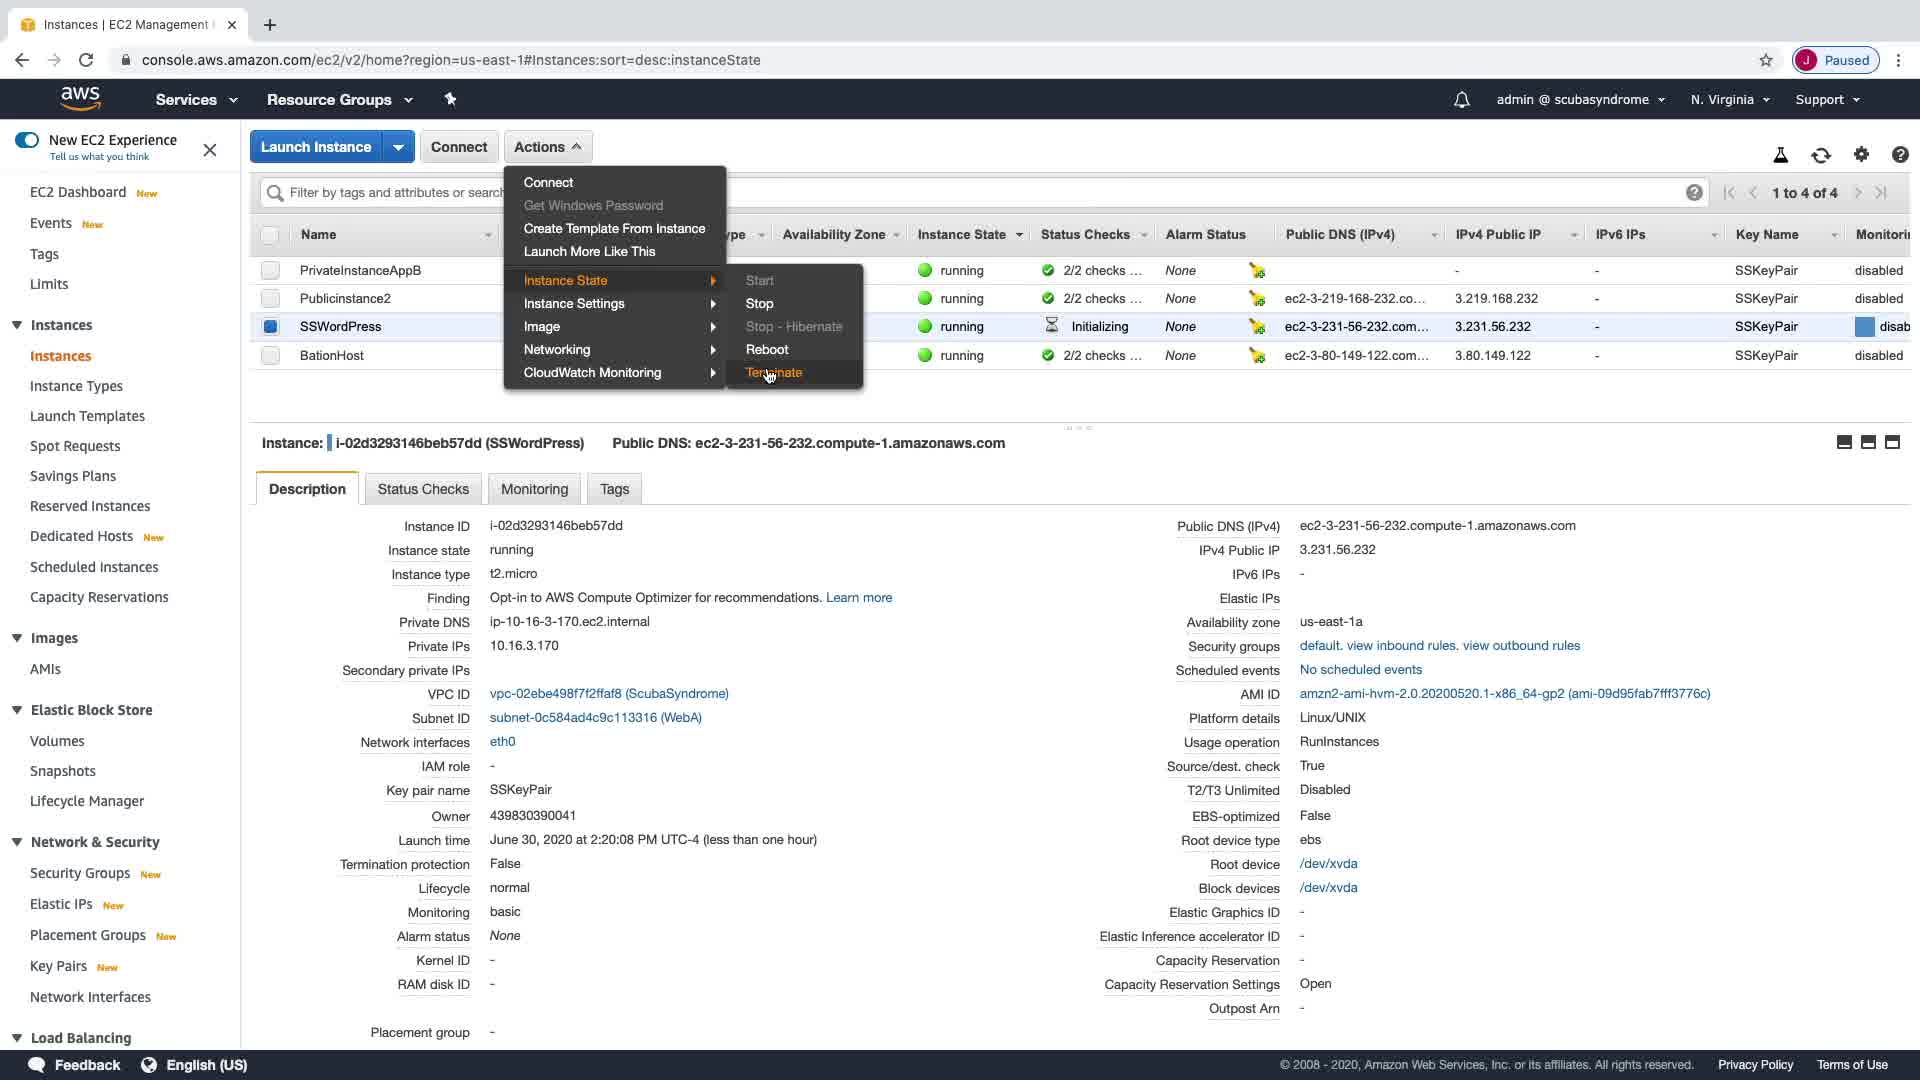The image size is (1920, 1080).
Task: Click alarm icon in BationHost row
Action: click(1256, 356)
